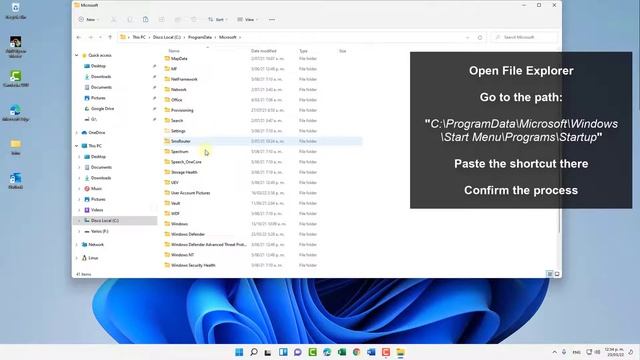Switch to large icons view layout
640x360 pixels.
pyautogui.click(x=557, y=274)
